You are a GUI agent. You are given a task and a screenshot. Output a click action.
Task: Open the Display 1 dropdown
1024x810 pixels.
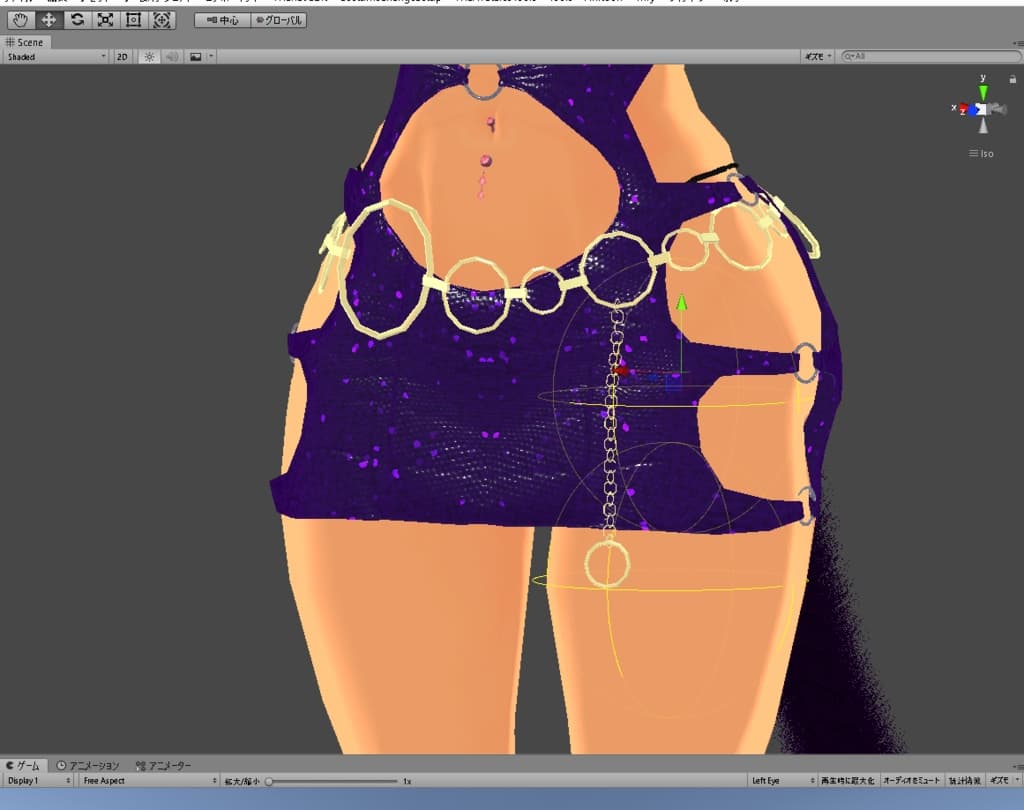click(x=38, y=780)
